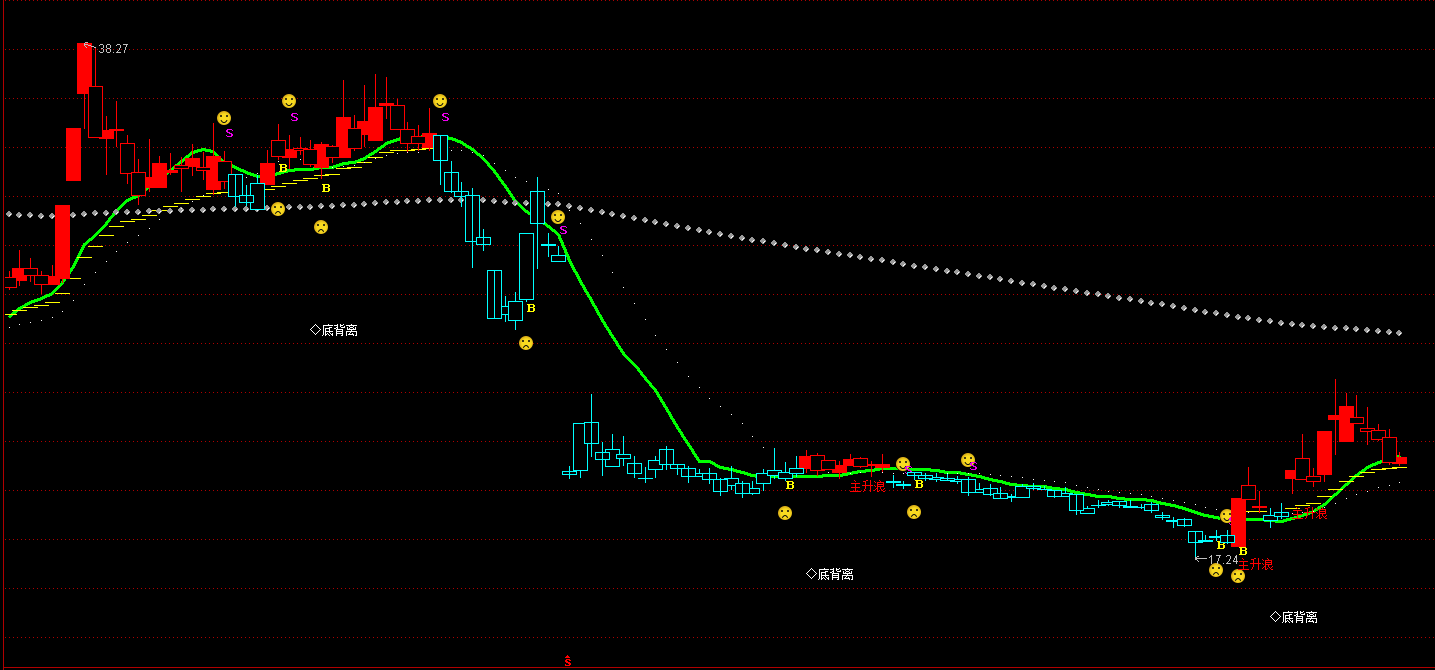1435x670 pixels.
Task: Click the 17.24 low price label
Action: click(x=1224, y=560)
